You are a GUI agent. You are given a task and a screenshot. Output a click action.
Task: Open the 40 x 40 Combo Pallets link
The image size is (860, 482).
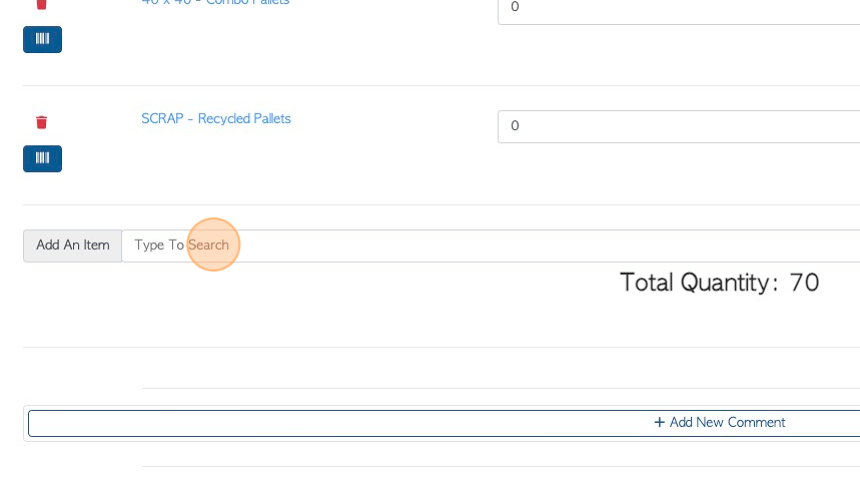tap(215, 2)
